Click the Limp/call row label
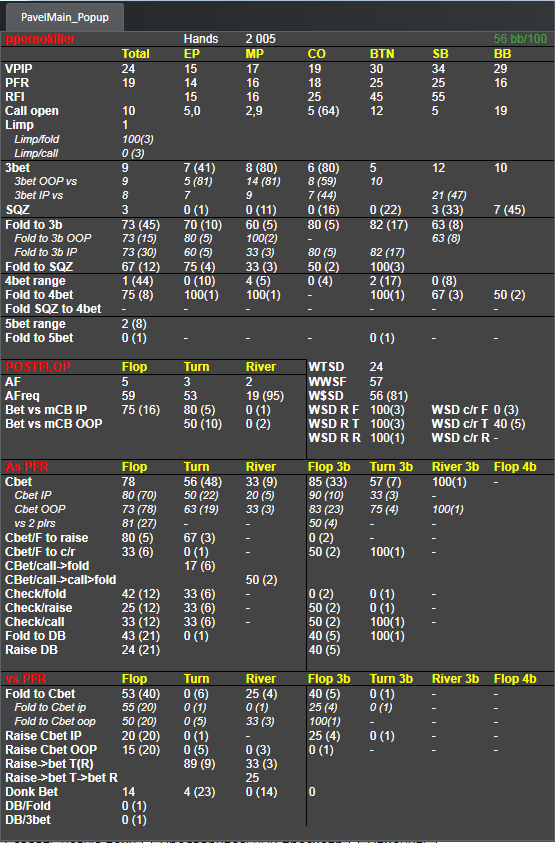 click(x=36, y=153)
